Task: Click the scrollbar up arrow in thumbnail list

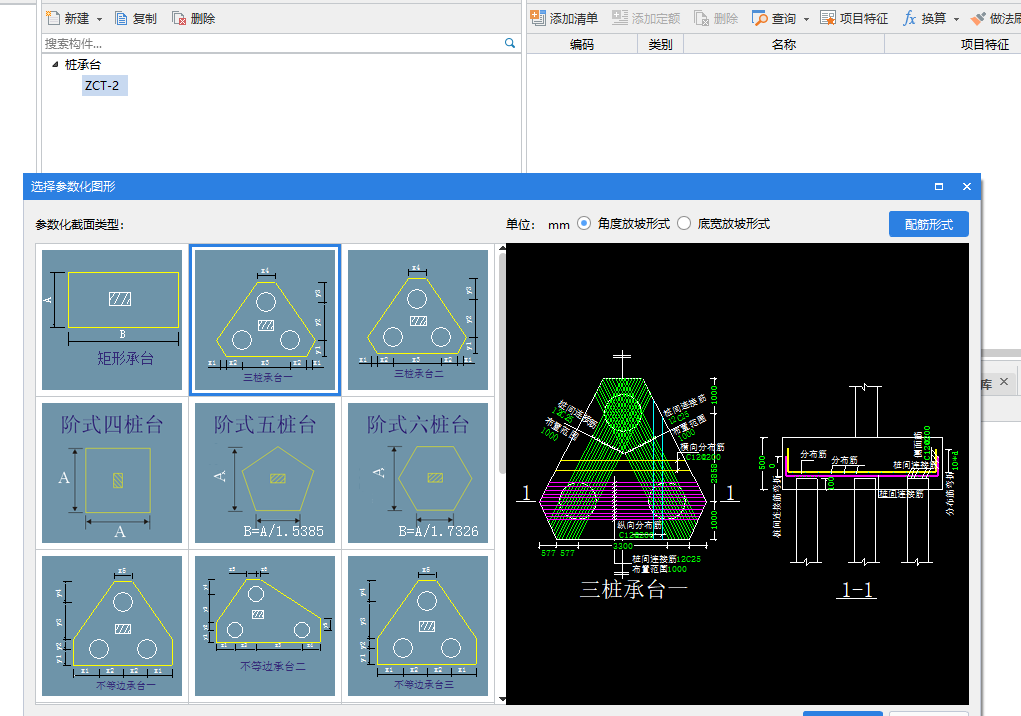Action: 502,248
